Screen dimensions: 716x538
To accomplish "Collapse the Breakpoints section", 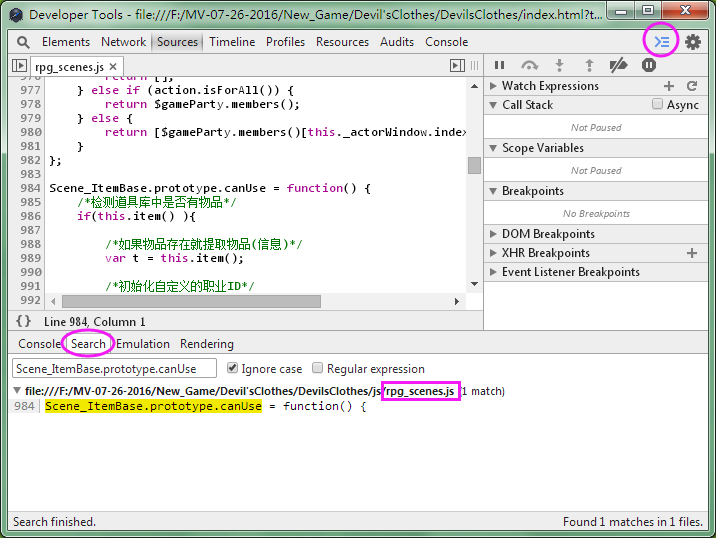I will 493,191.
